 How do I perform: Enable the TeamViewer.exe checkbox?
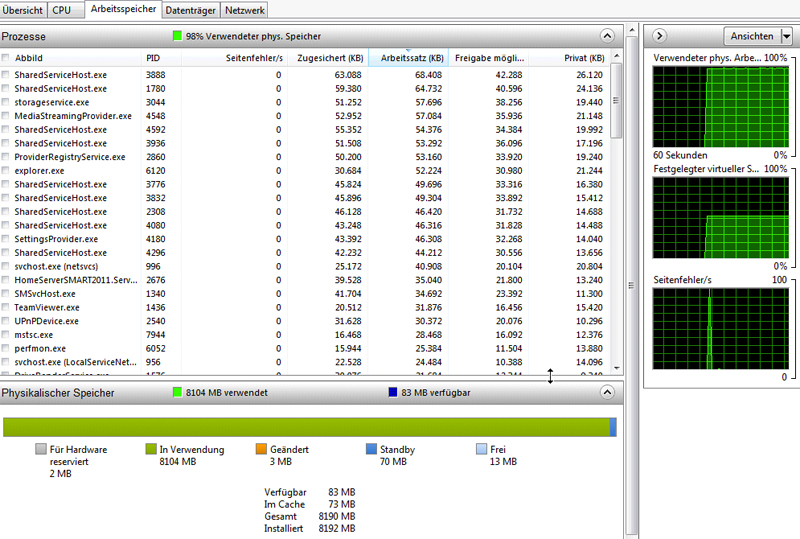(6, 307)
